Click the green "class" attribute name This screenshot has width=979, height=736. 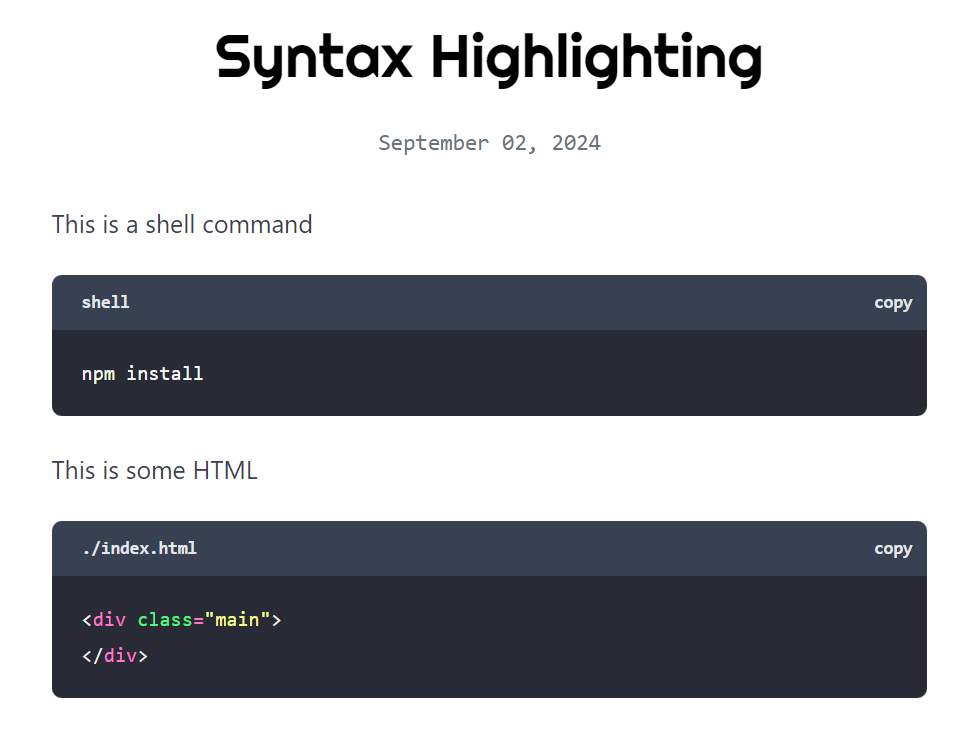tap(165, 620)
